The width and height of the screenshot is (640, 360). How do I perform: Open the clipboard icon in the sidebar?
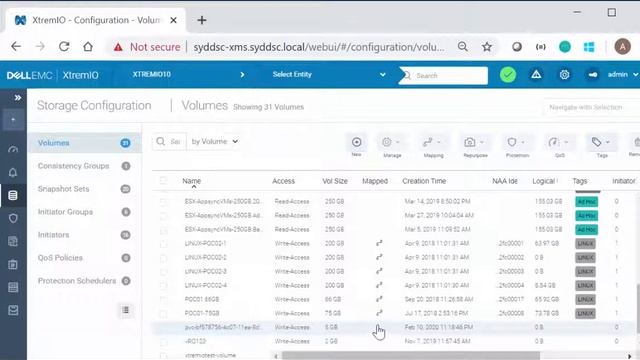pos(13,264)
